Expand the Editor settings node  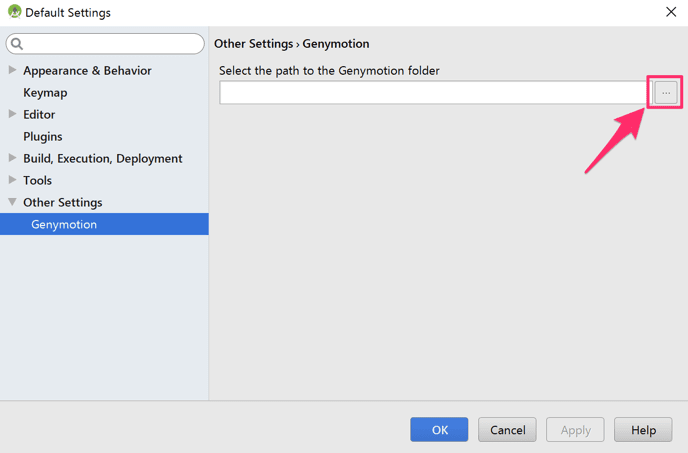pyautogui.click(x=12, y=114)
